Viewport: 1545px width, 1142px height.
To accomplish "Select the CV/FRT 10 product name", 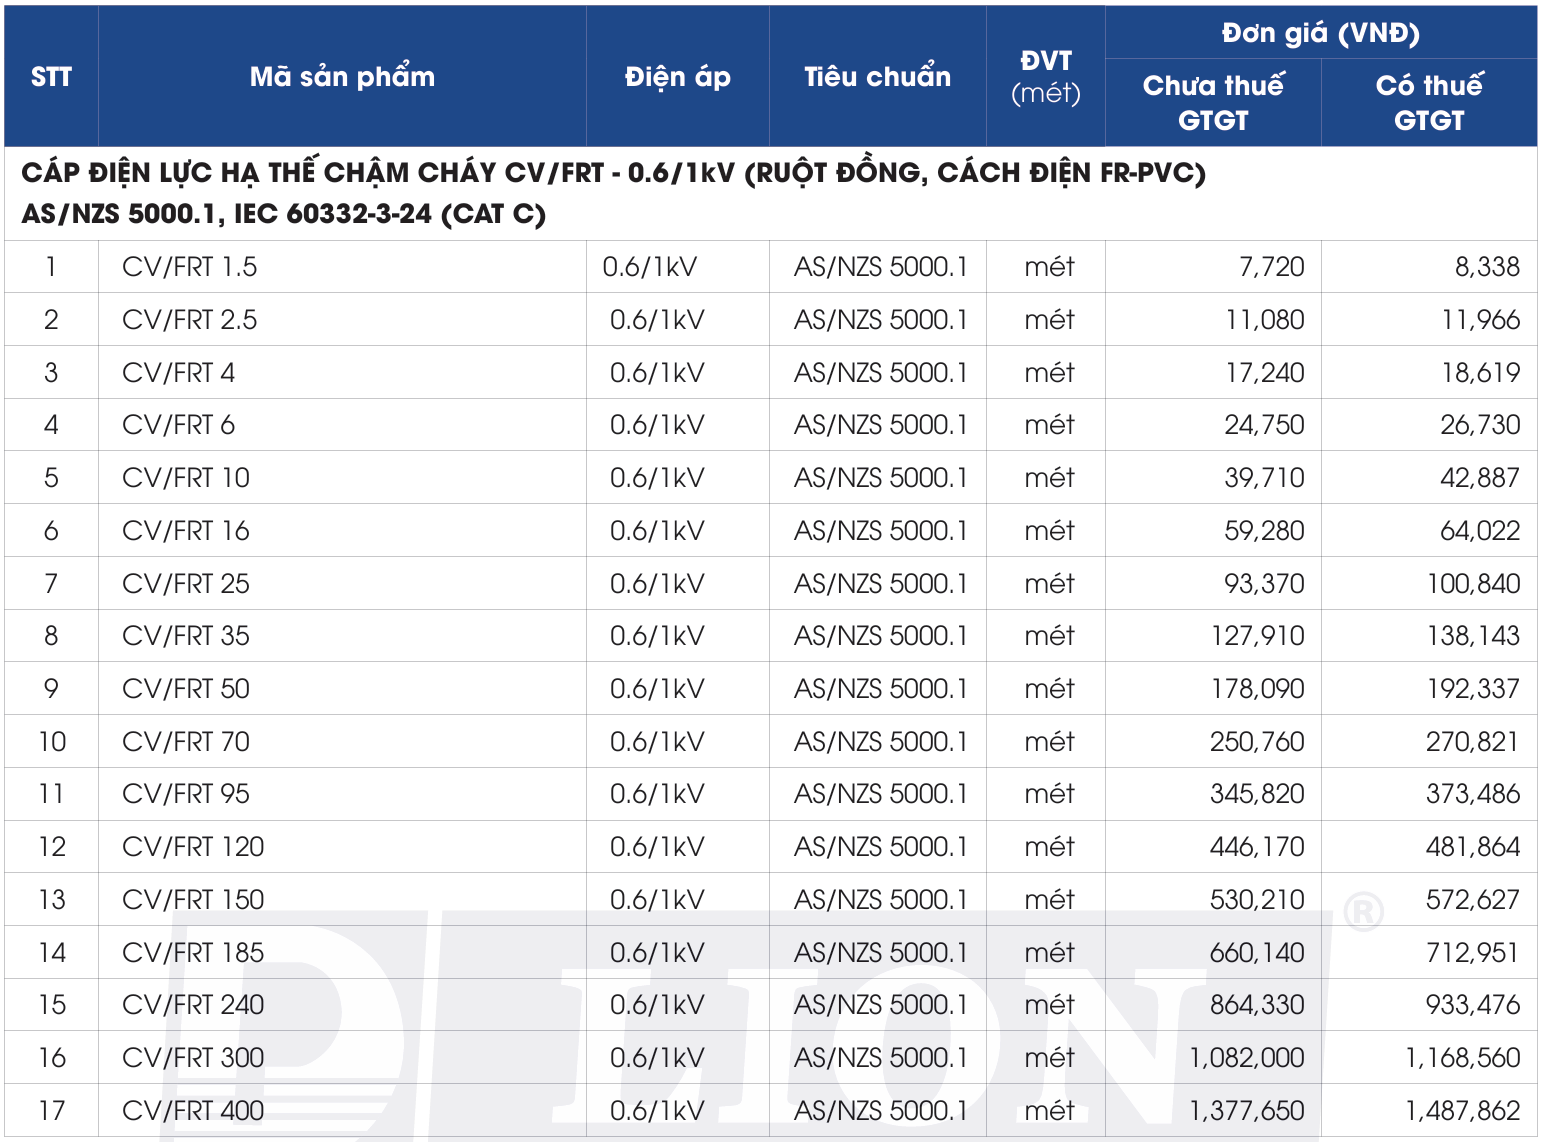I will coord(186,478).
